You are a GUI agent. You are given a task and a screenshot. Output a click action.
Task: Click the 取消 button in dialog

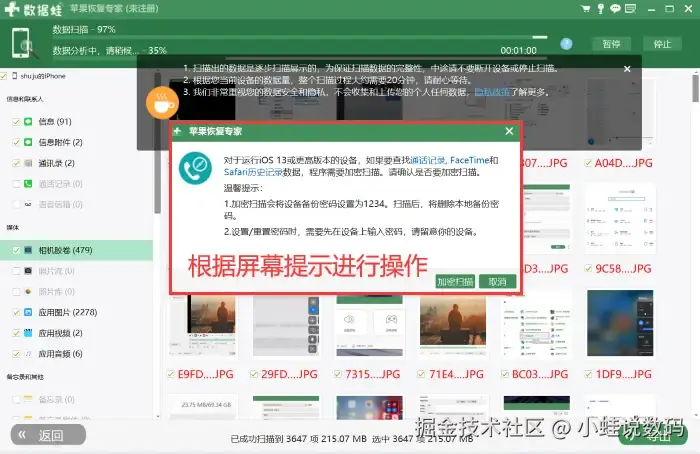pos(497,282)
